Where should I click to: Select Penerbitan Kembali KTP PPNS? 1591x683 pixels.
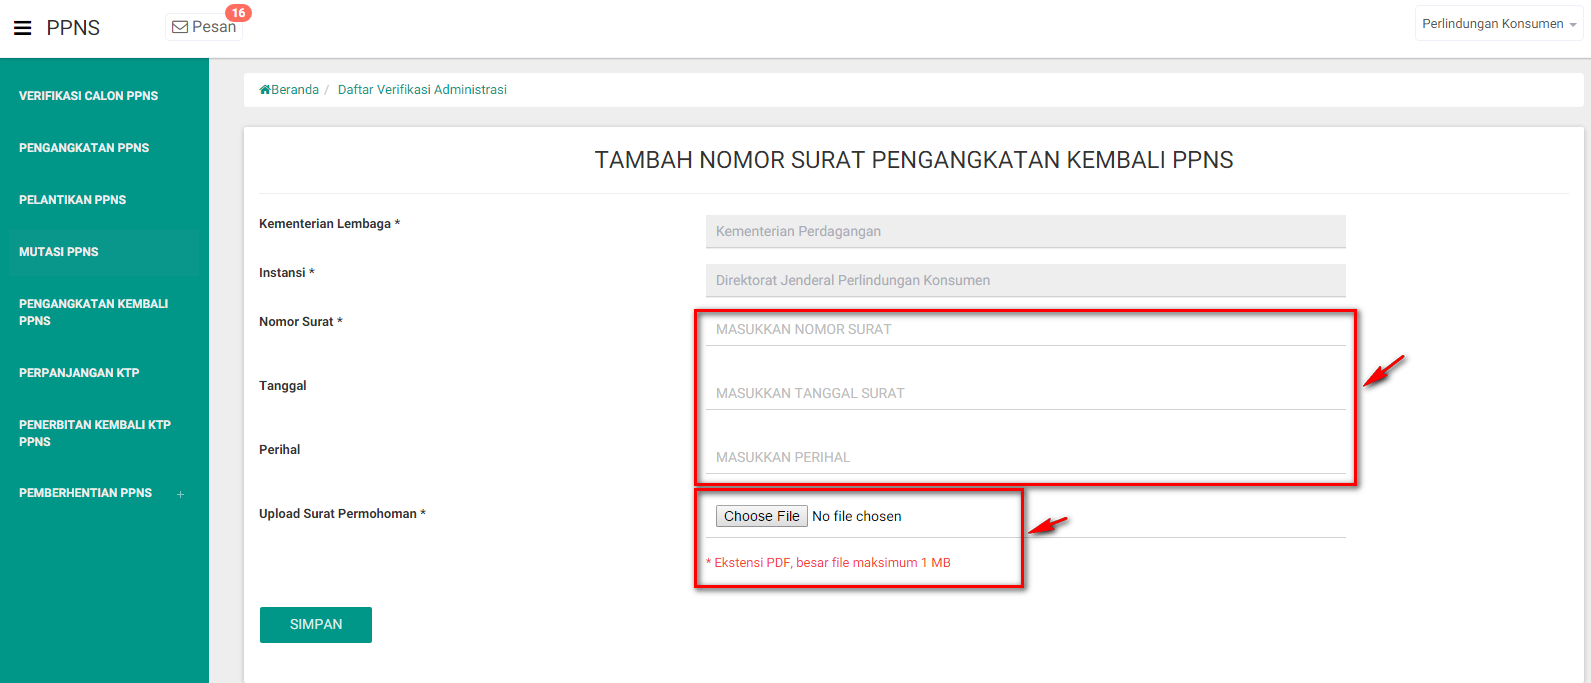coord(95,433)
